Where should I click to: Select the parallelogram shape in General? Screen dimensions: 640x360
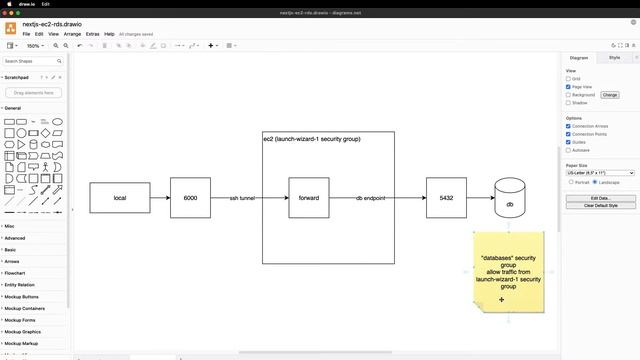point(58,133)
